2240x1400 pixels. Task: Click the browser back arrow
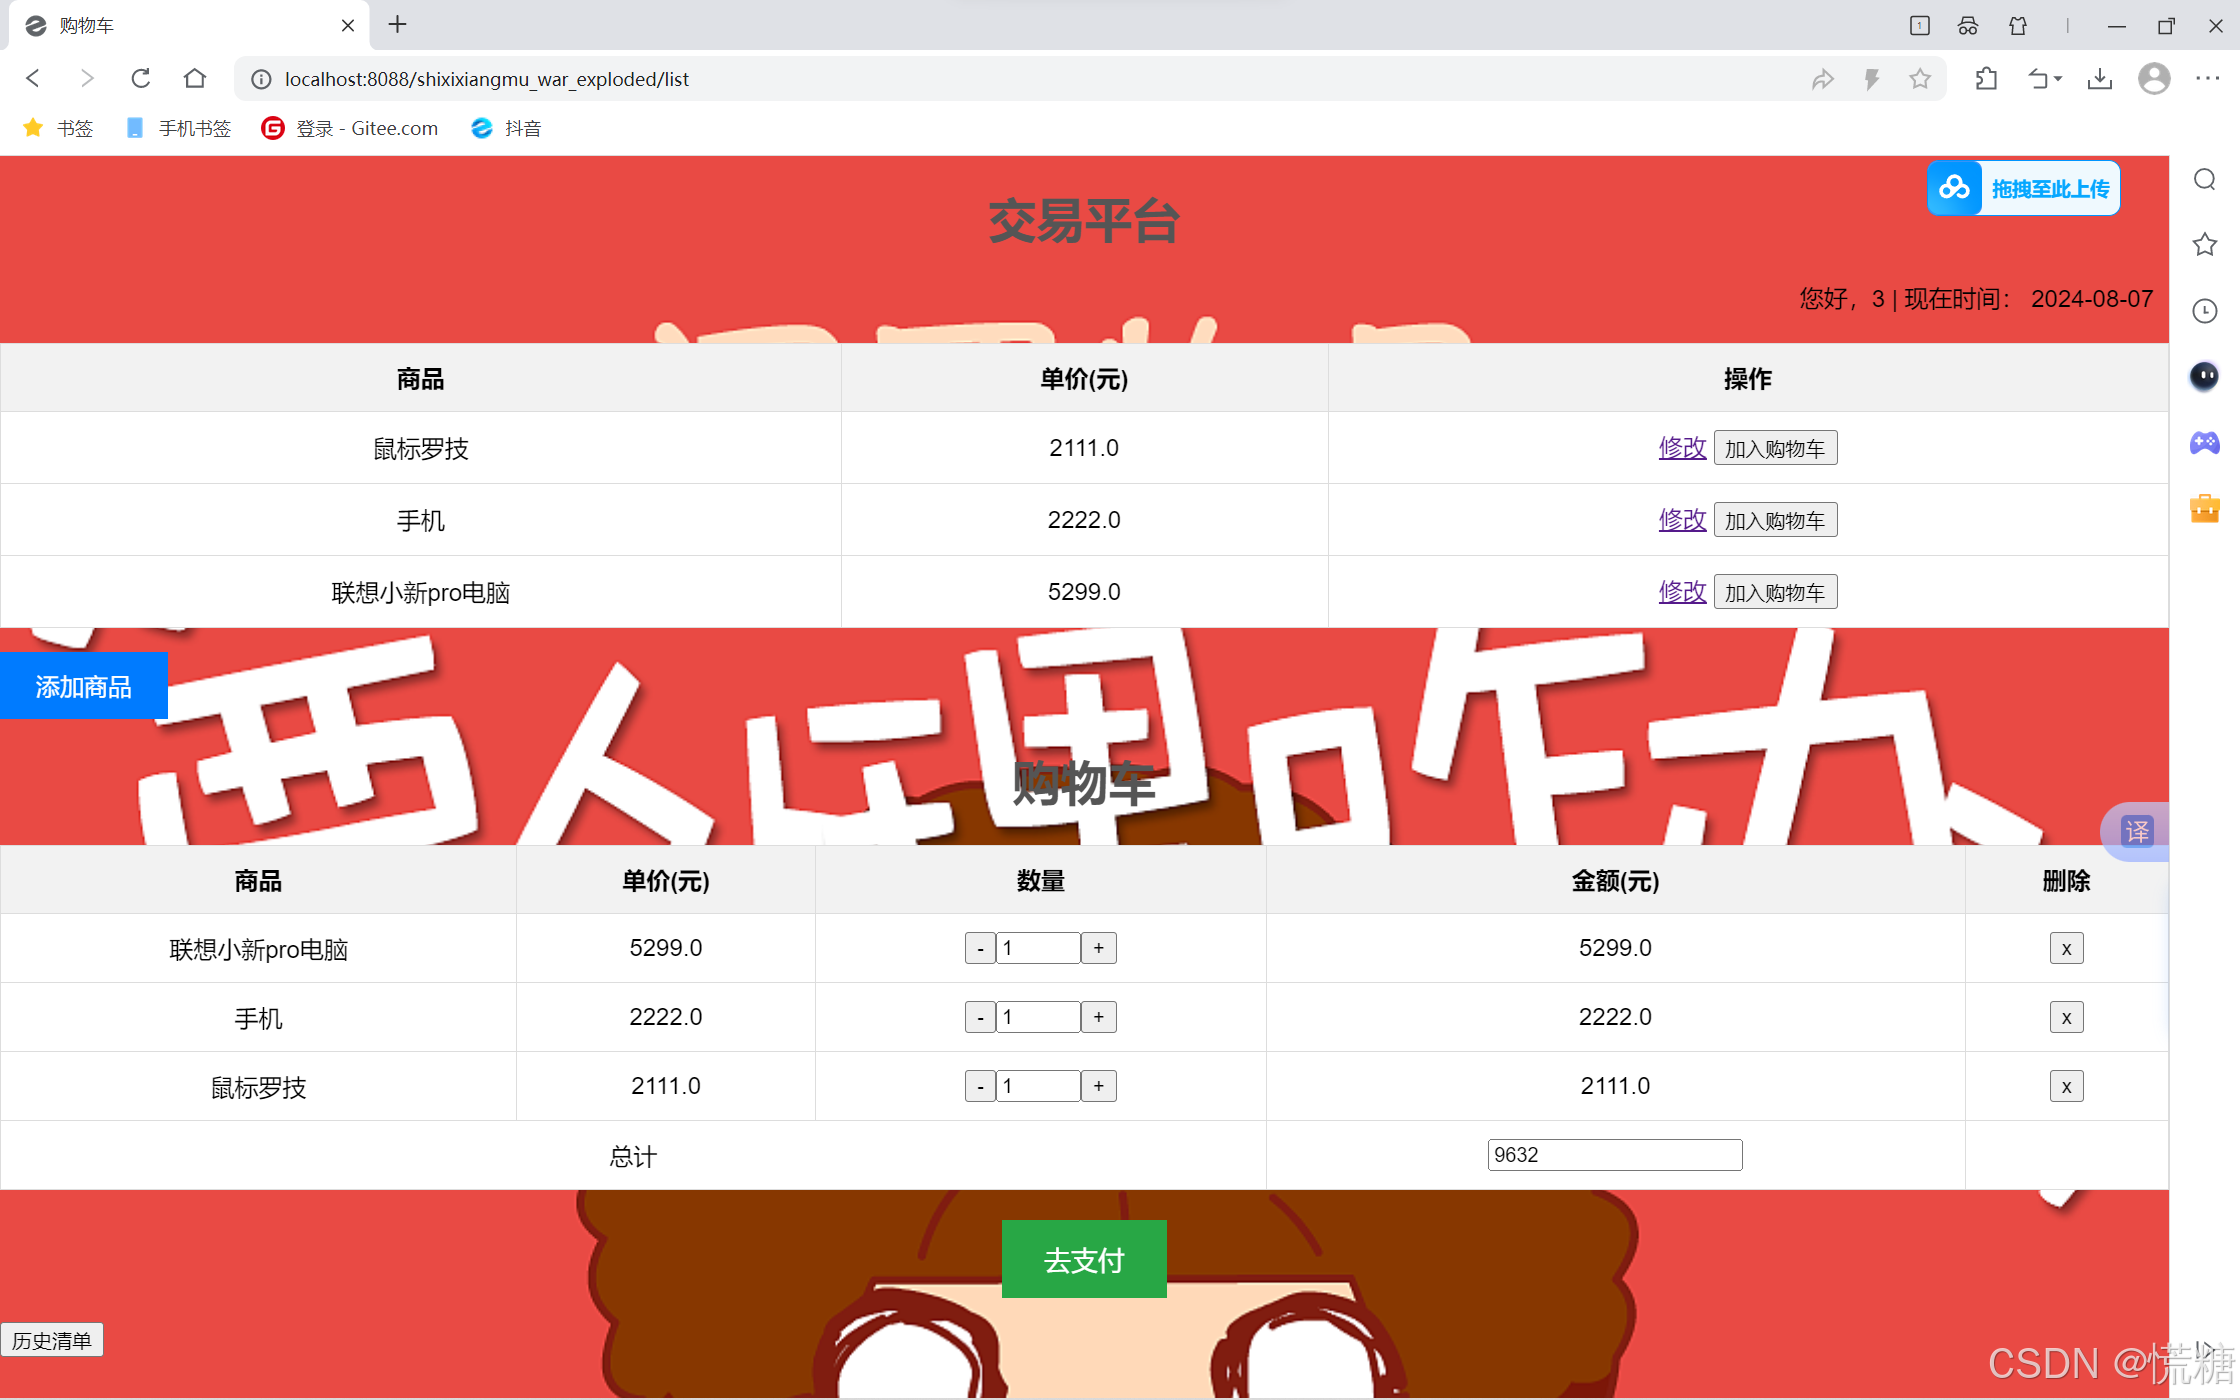click(33, 79)
